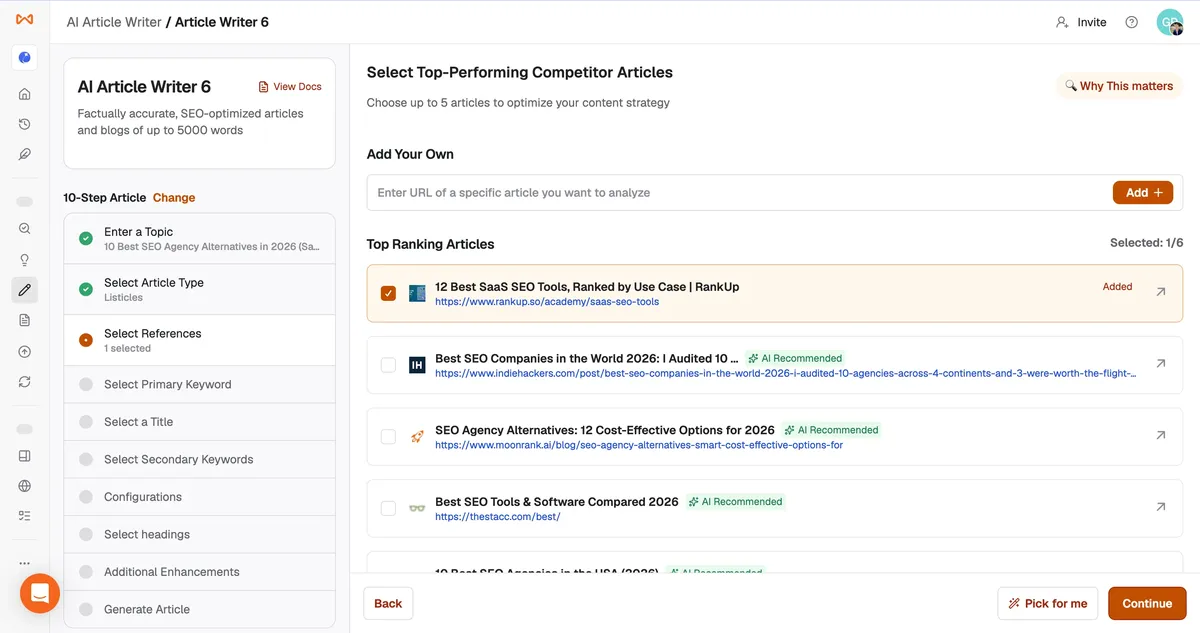Go to Home via sidebar house icon
Image resolution: width=1200 pixels, height=633 pixels.
[25, 94]
